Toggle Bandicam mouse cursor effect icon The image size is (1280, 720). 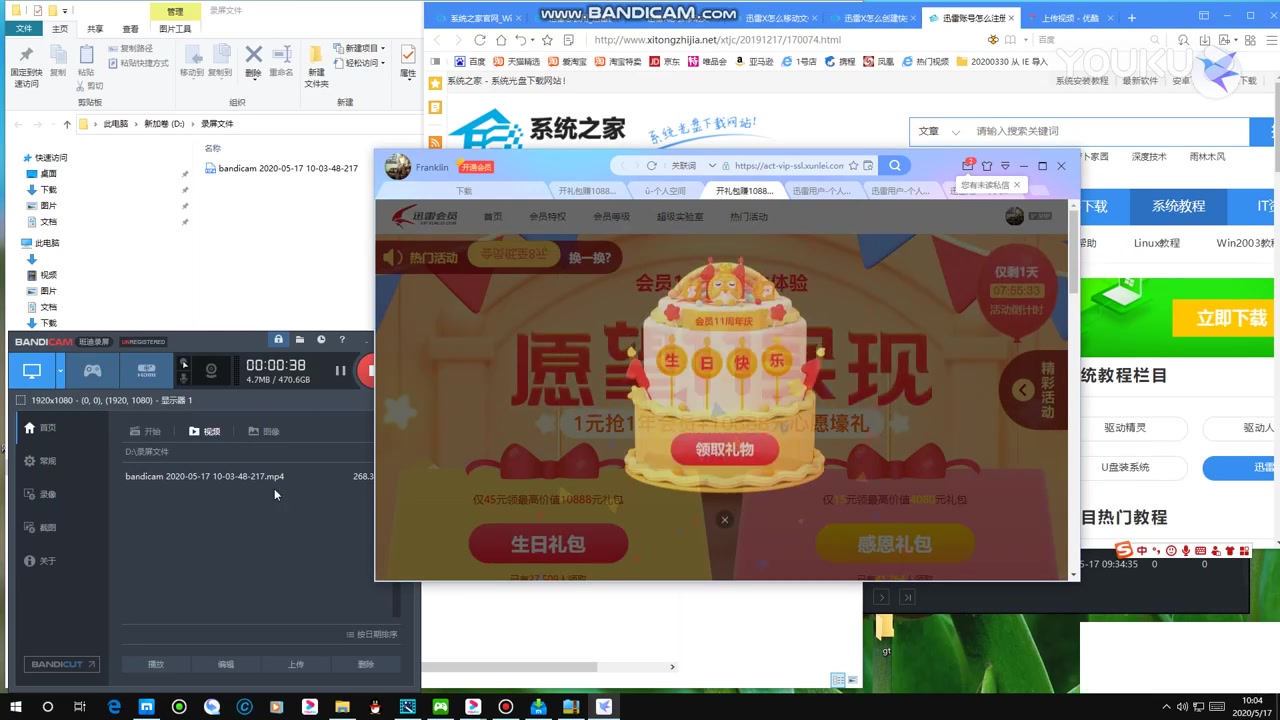tap(183, 363)
